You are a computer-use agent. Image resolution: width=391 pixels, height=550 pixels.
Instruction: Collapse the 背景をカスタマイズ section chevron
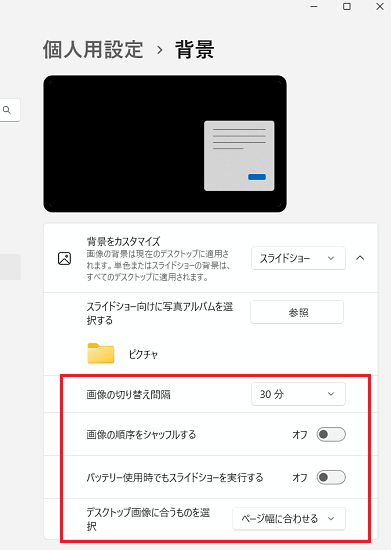click(x=360, y=258)
